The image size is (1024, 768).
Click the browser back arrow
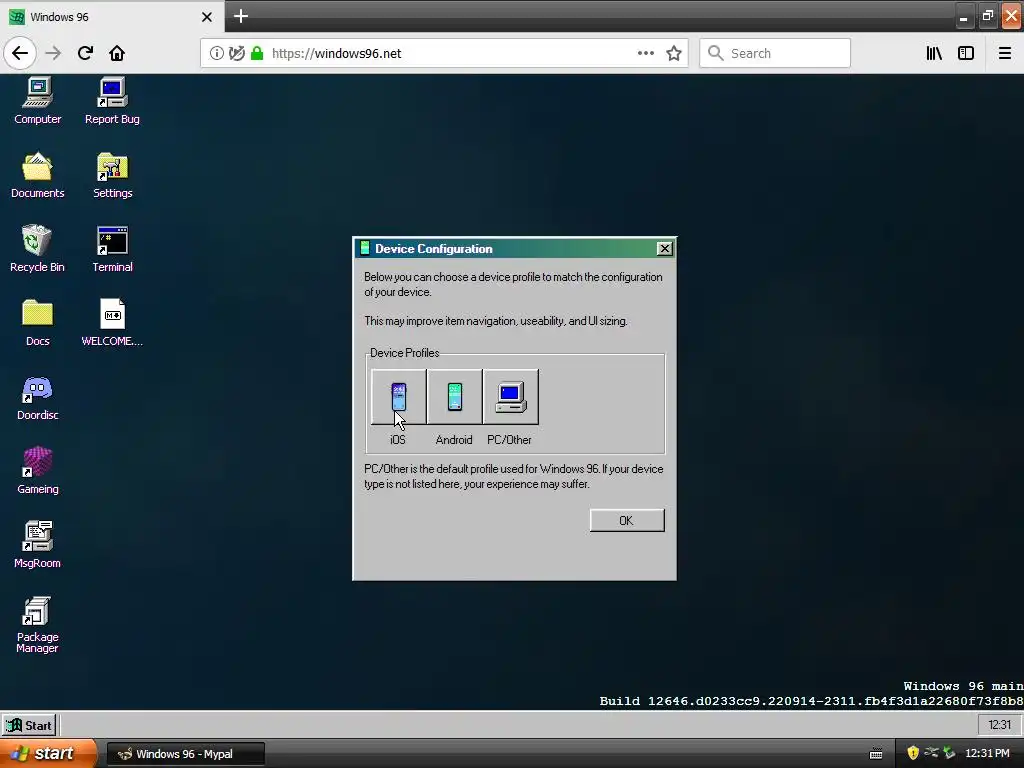pos(20,53)
